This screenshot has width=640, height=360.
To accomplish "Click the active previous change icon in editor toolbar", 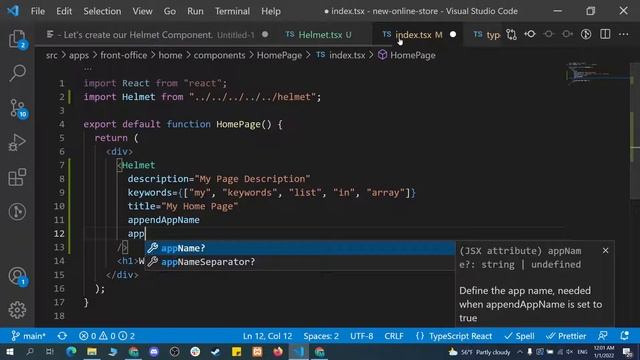I will click(530, 35).
